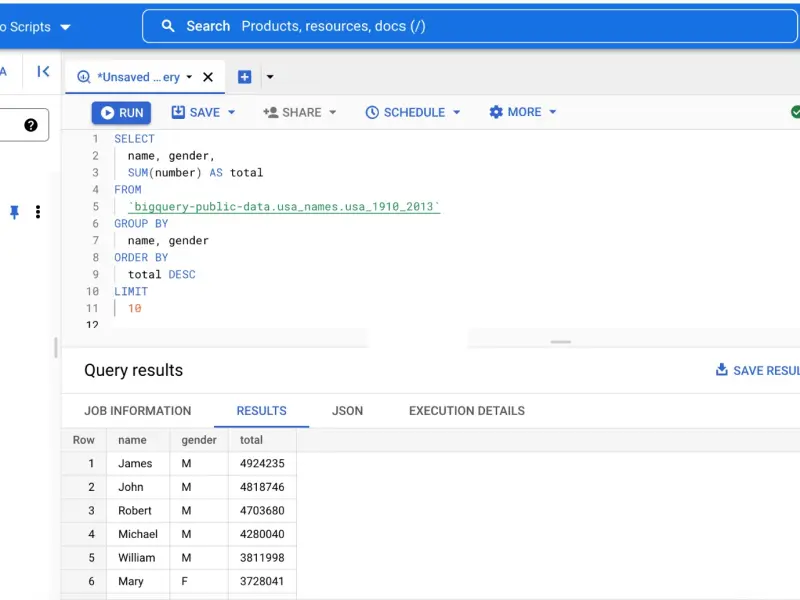Click the search magnifier icon
800x600 pixels.
[x=168, y=26]
